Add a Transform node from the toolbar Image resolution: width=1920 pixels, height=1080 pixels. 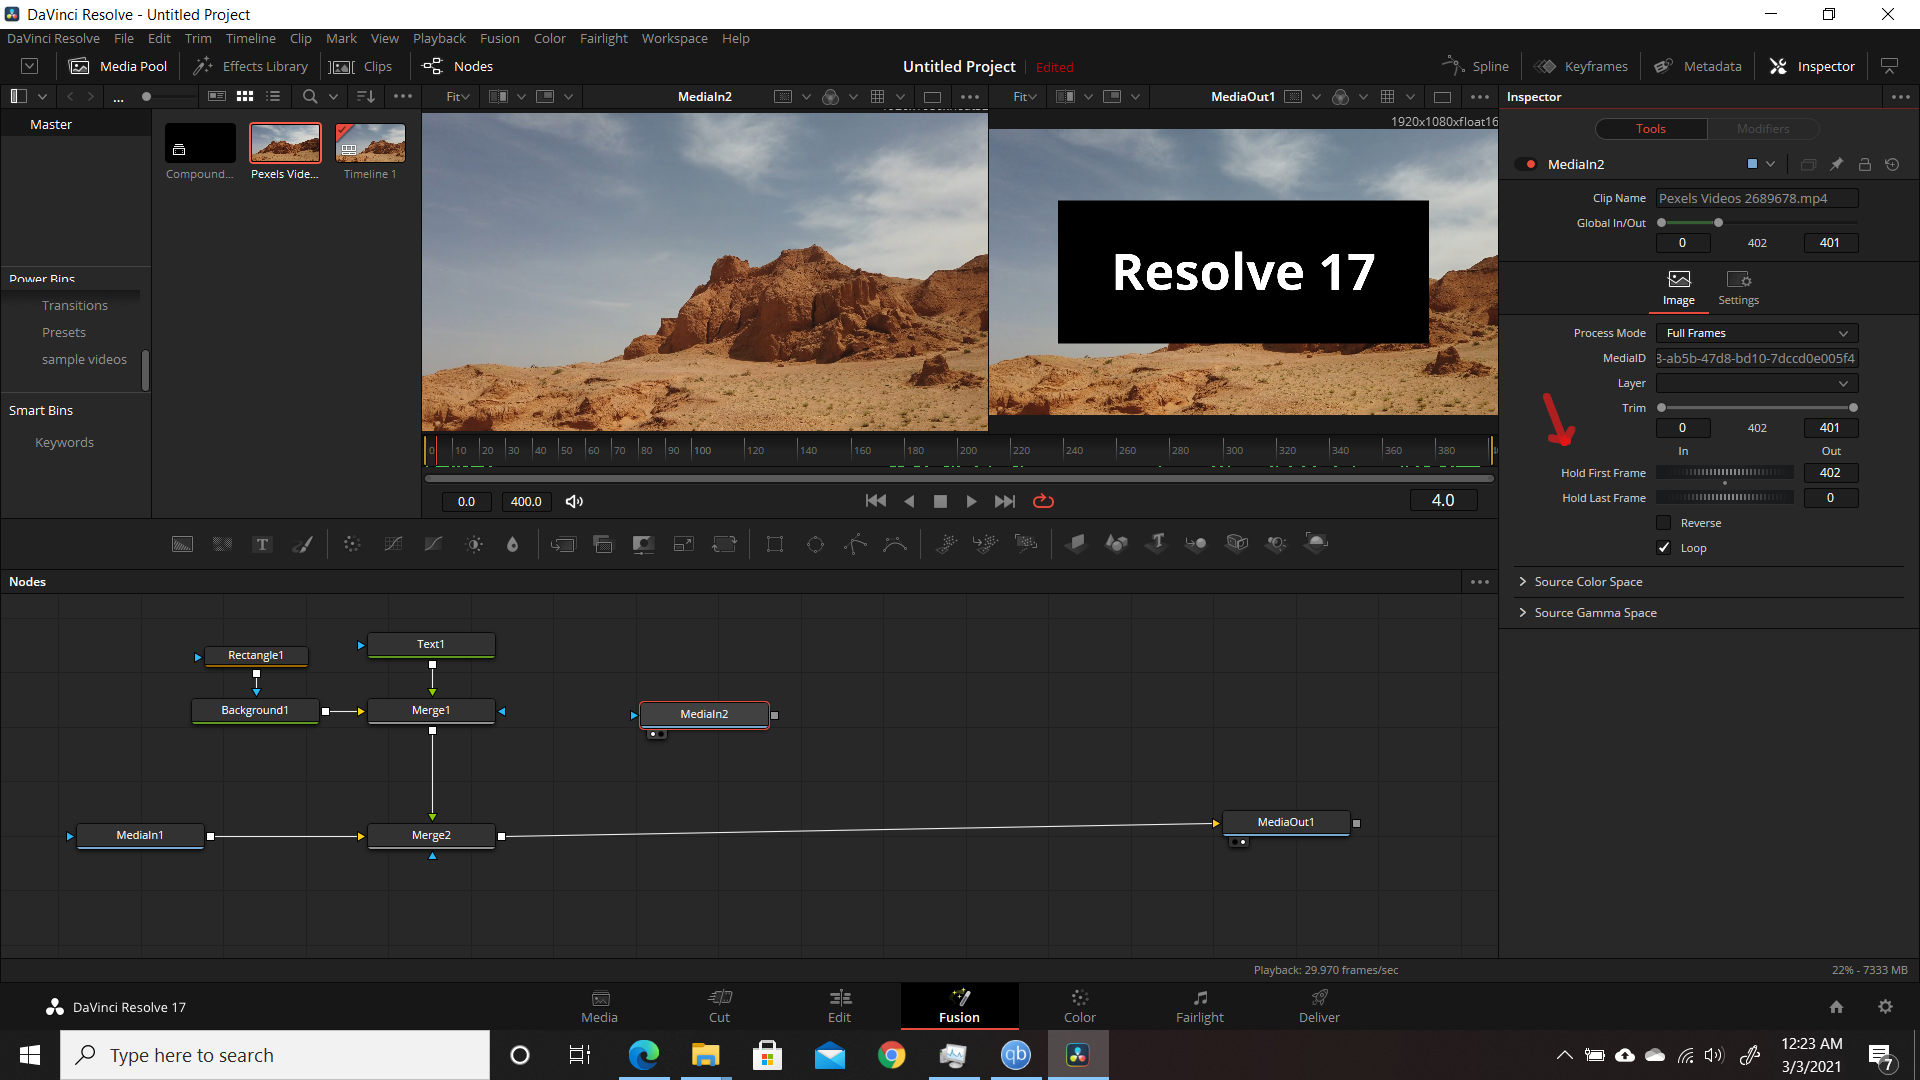click(x=724, y=544)
